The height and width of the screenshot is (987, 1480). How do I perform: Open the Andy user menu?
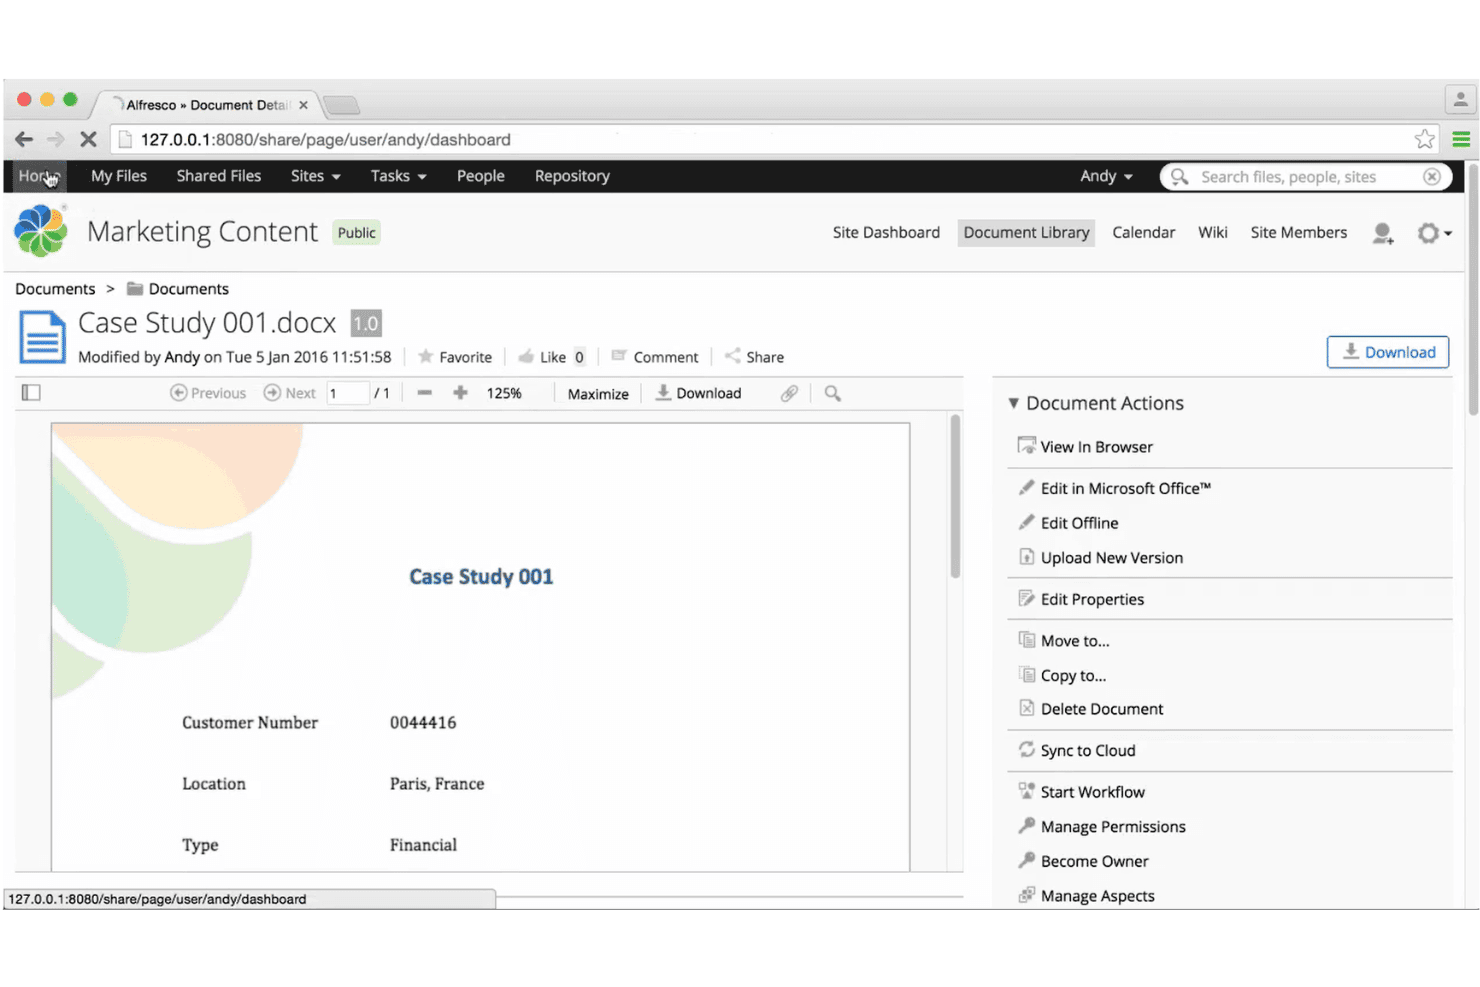coord(1106,176)
